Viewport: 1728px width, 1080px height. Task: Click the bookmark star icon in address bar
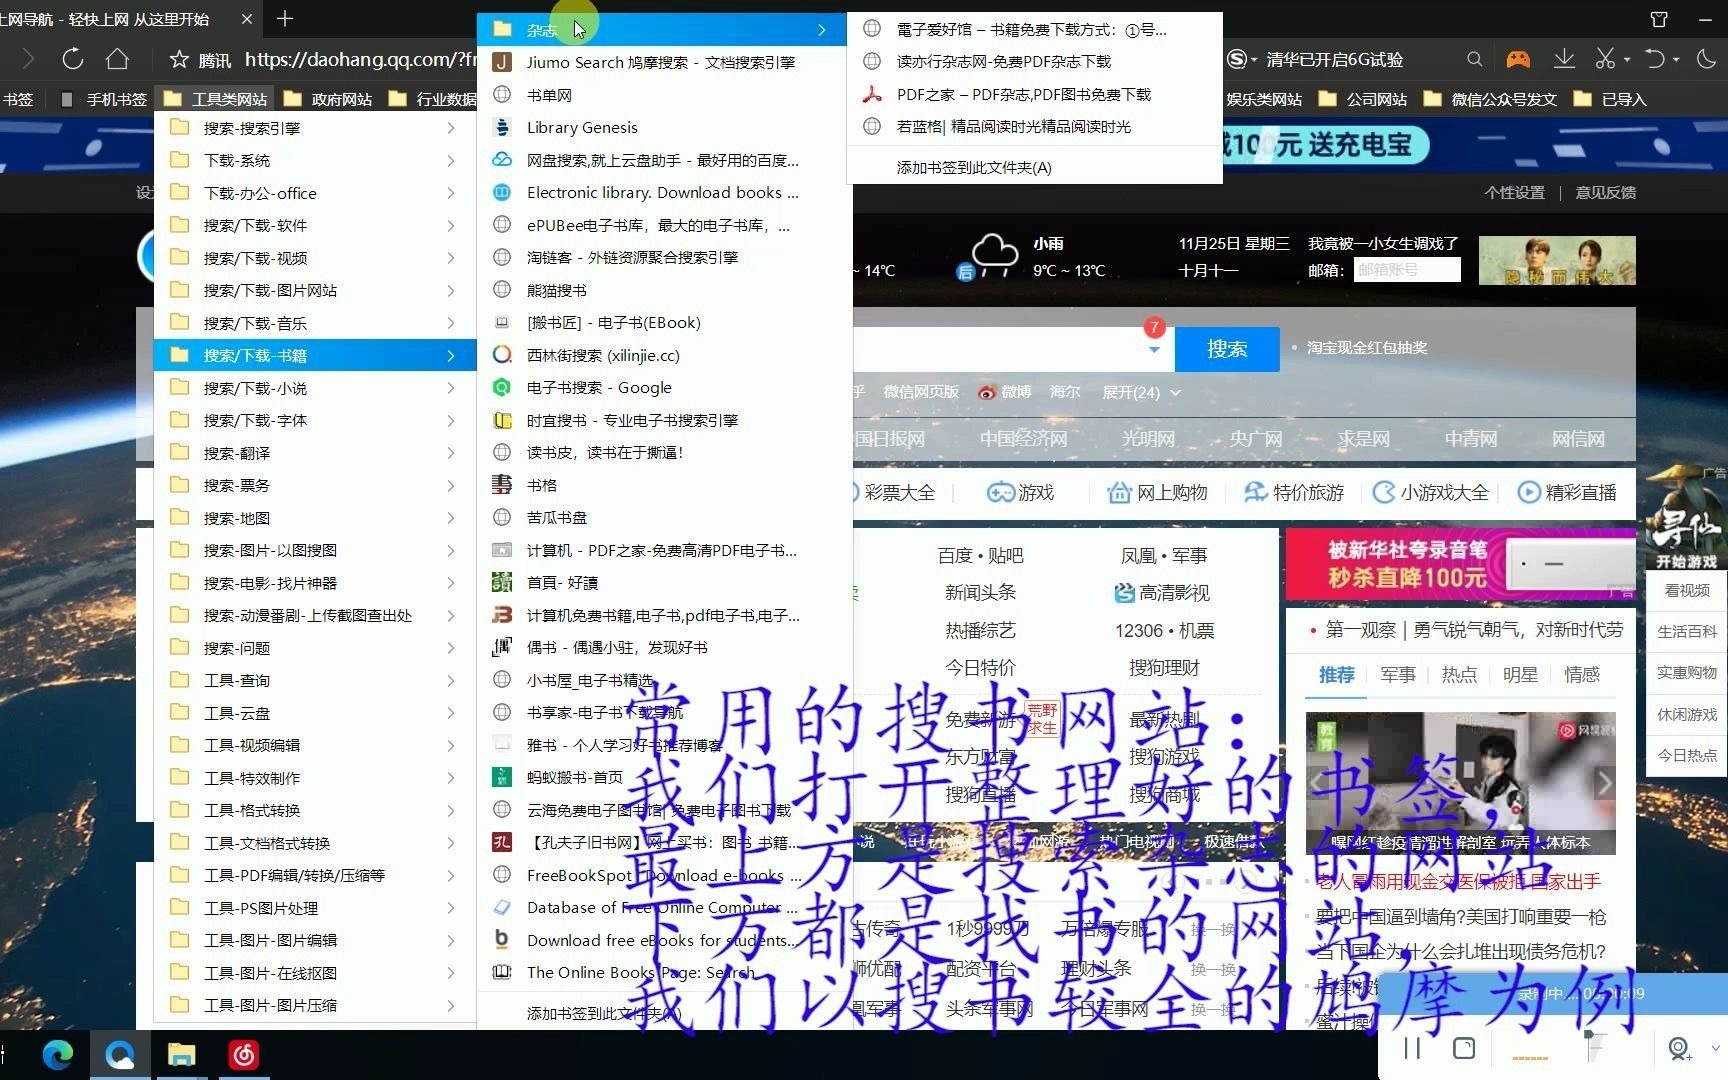179,60
